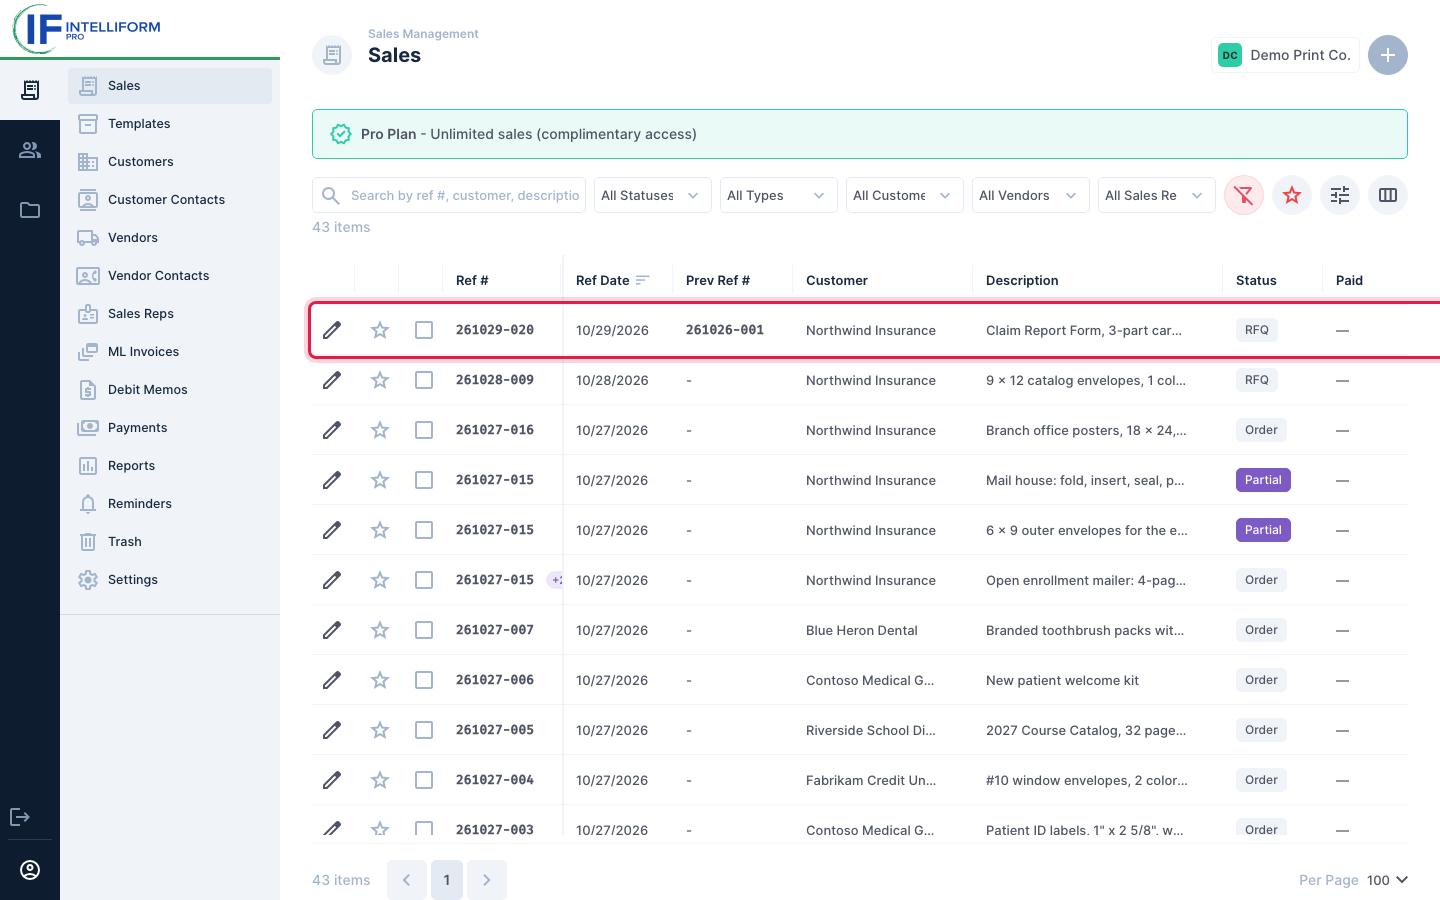The height and width of the screenshot is (900, 1440).
Task: Edit sale 261027-005 with the pencil icon
Action: click(332, 730)
